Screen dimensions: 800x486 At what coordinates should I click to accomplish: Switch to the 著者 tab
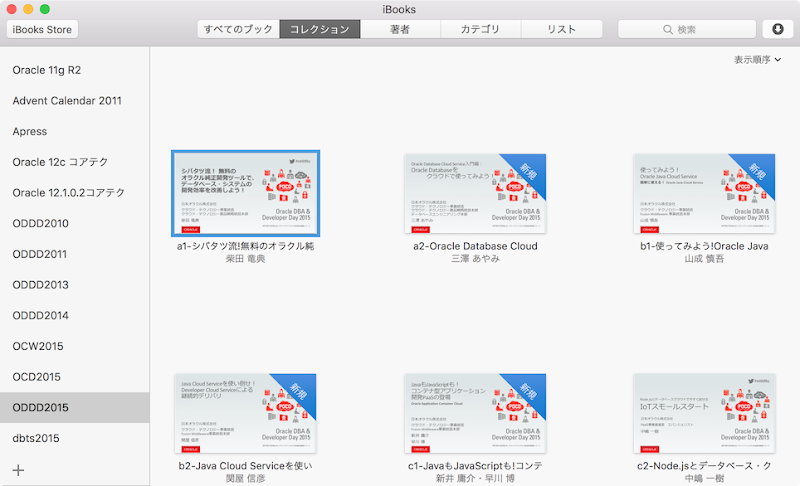pos(400,29)
